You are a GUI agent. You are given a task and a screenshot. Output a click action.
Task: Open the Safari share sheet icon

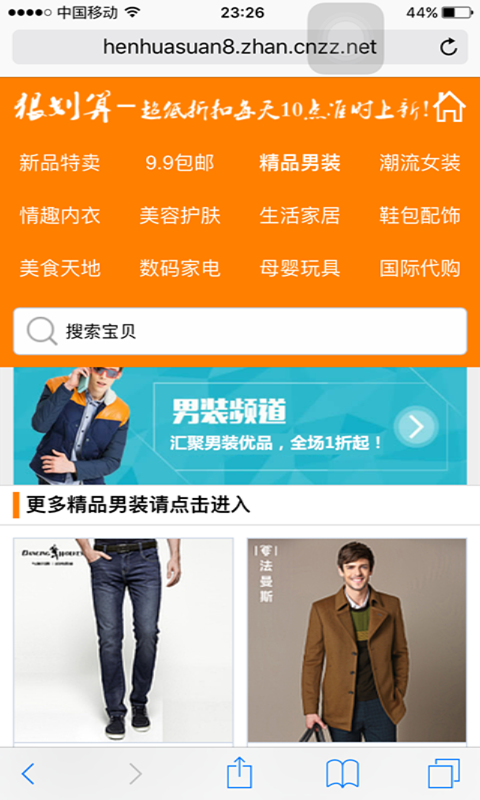[239, 772]
